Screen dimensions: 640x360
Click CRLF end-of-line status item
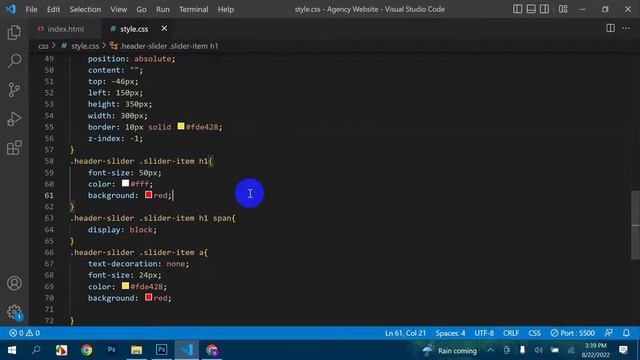point(511,333)
